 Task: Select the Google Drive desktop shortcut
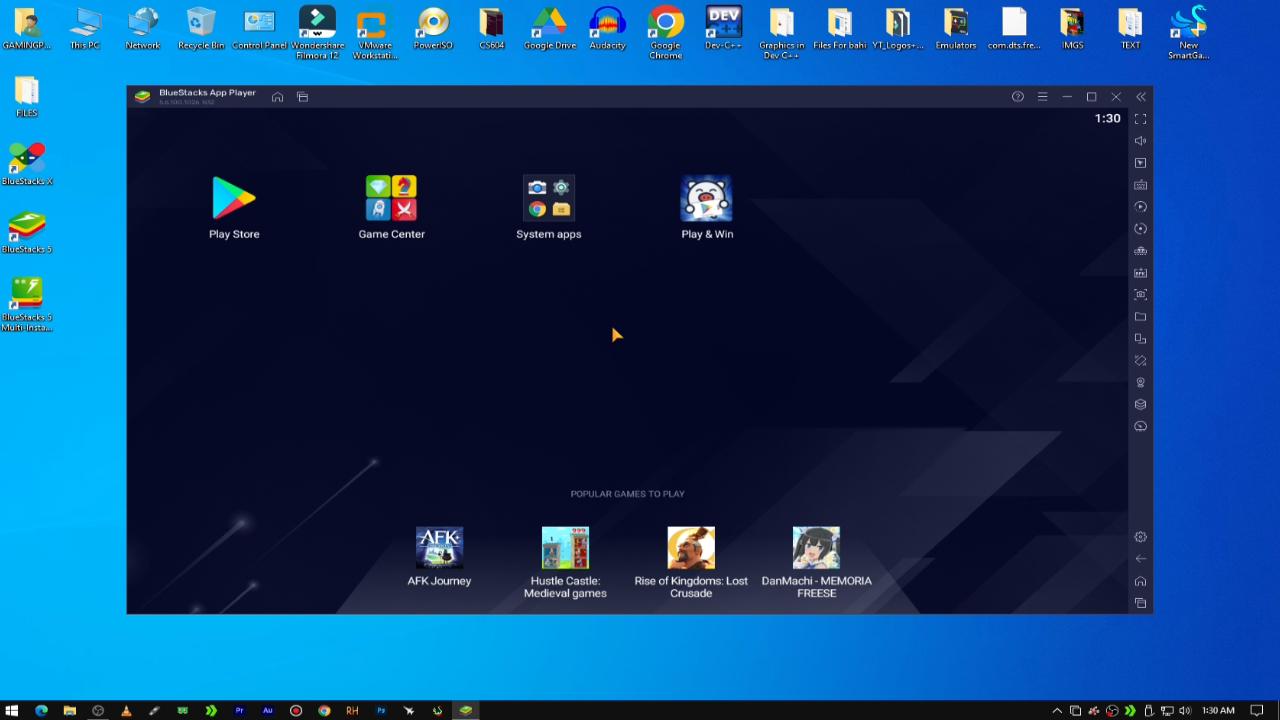[549, 28]
